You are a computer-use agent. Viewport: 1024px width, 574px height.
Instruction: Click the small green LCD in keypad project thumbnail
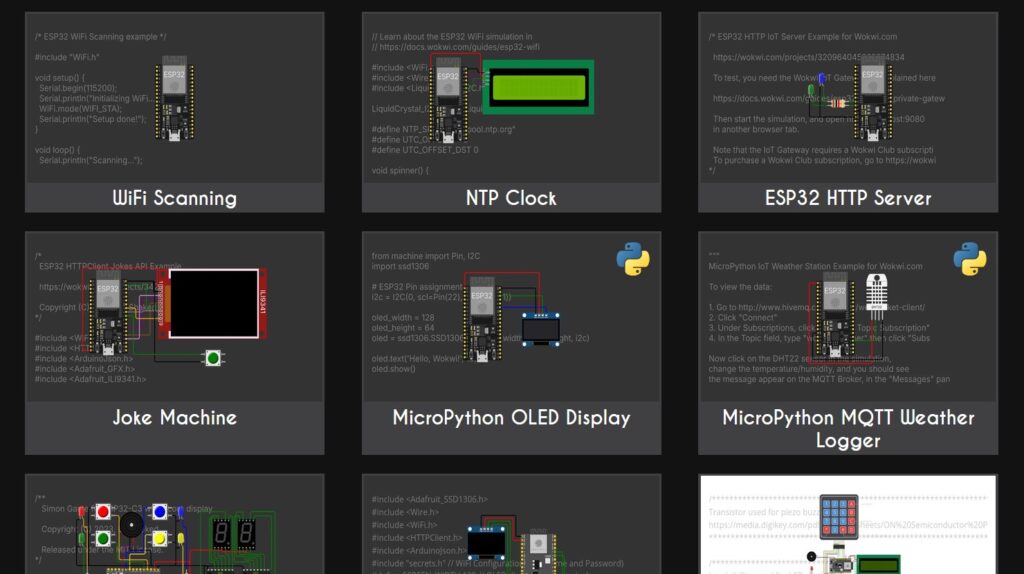tap(878, 565)
